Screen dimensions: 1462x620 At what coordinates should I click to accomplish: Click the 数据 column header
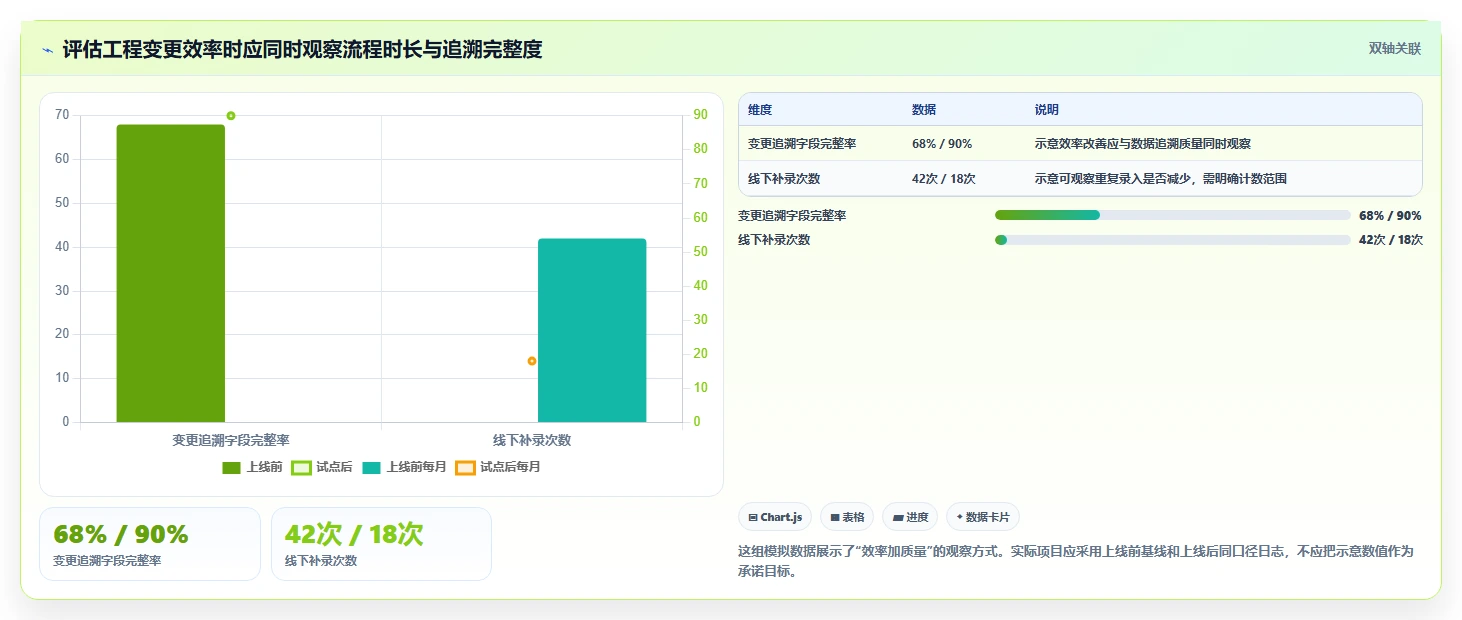pos(924,110)
